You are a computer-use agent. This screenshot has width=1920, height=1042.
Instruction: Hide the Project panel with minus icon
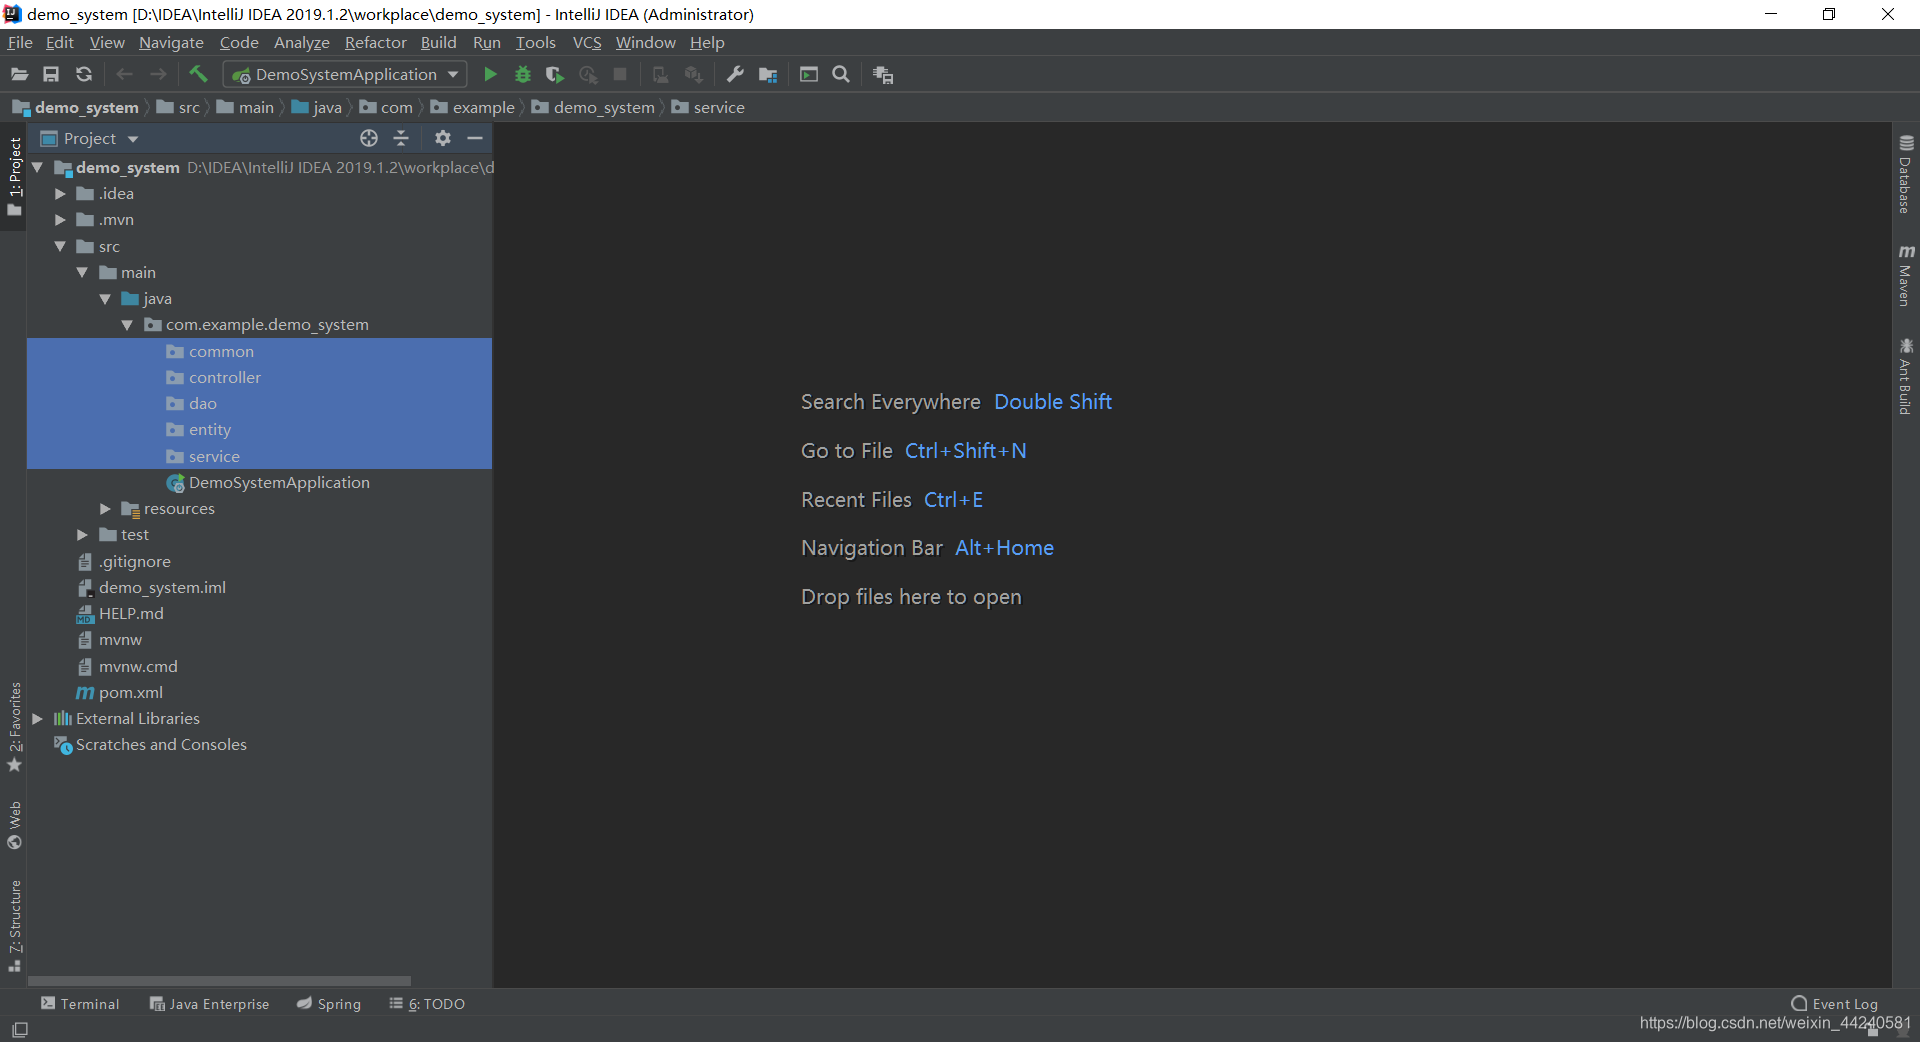(x=475, y=138)
